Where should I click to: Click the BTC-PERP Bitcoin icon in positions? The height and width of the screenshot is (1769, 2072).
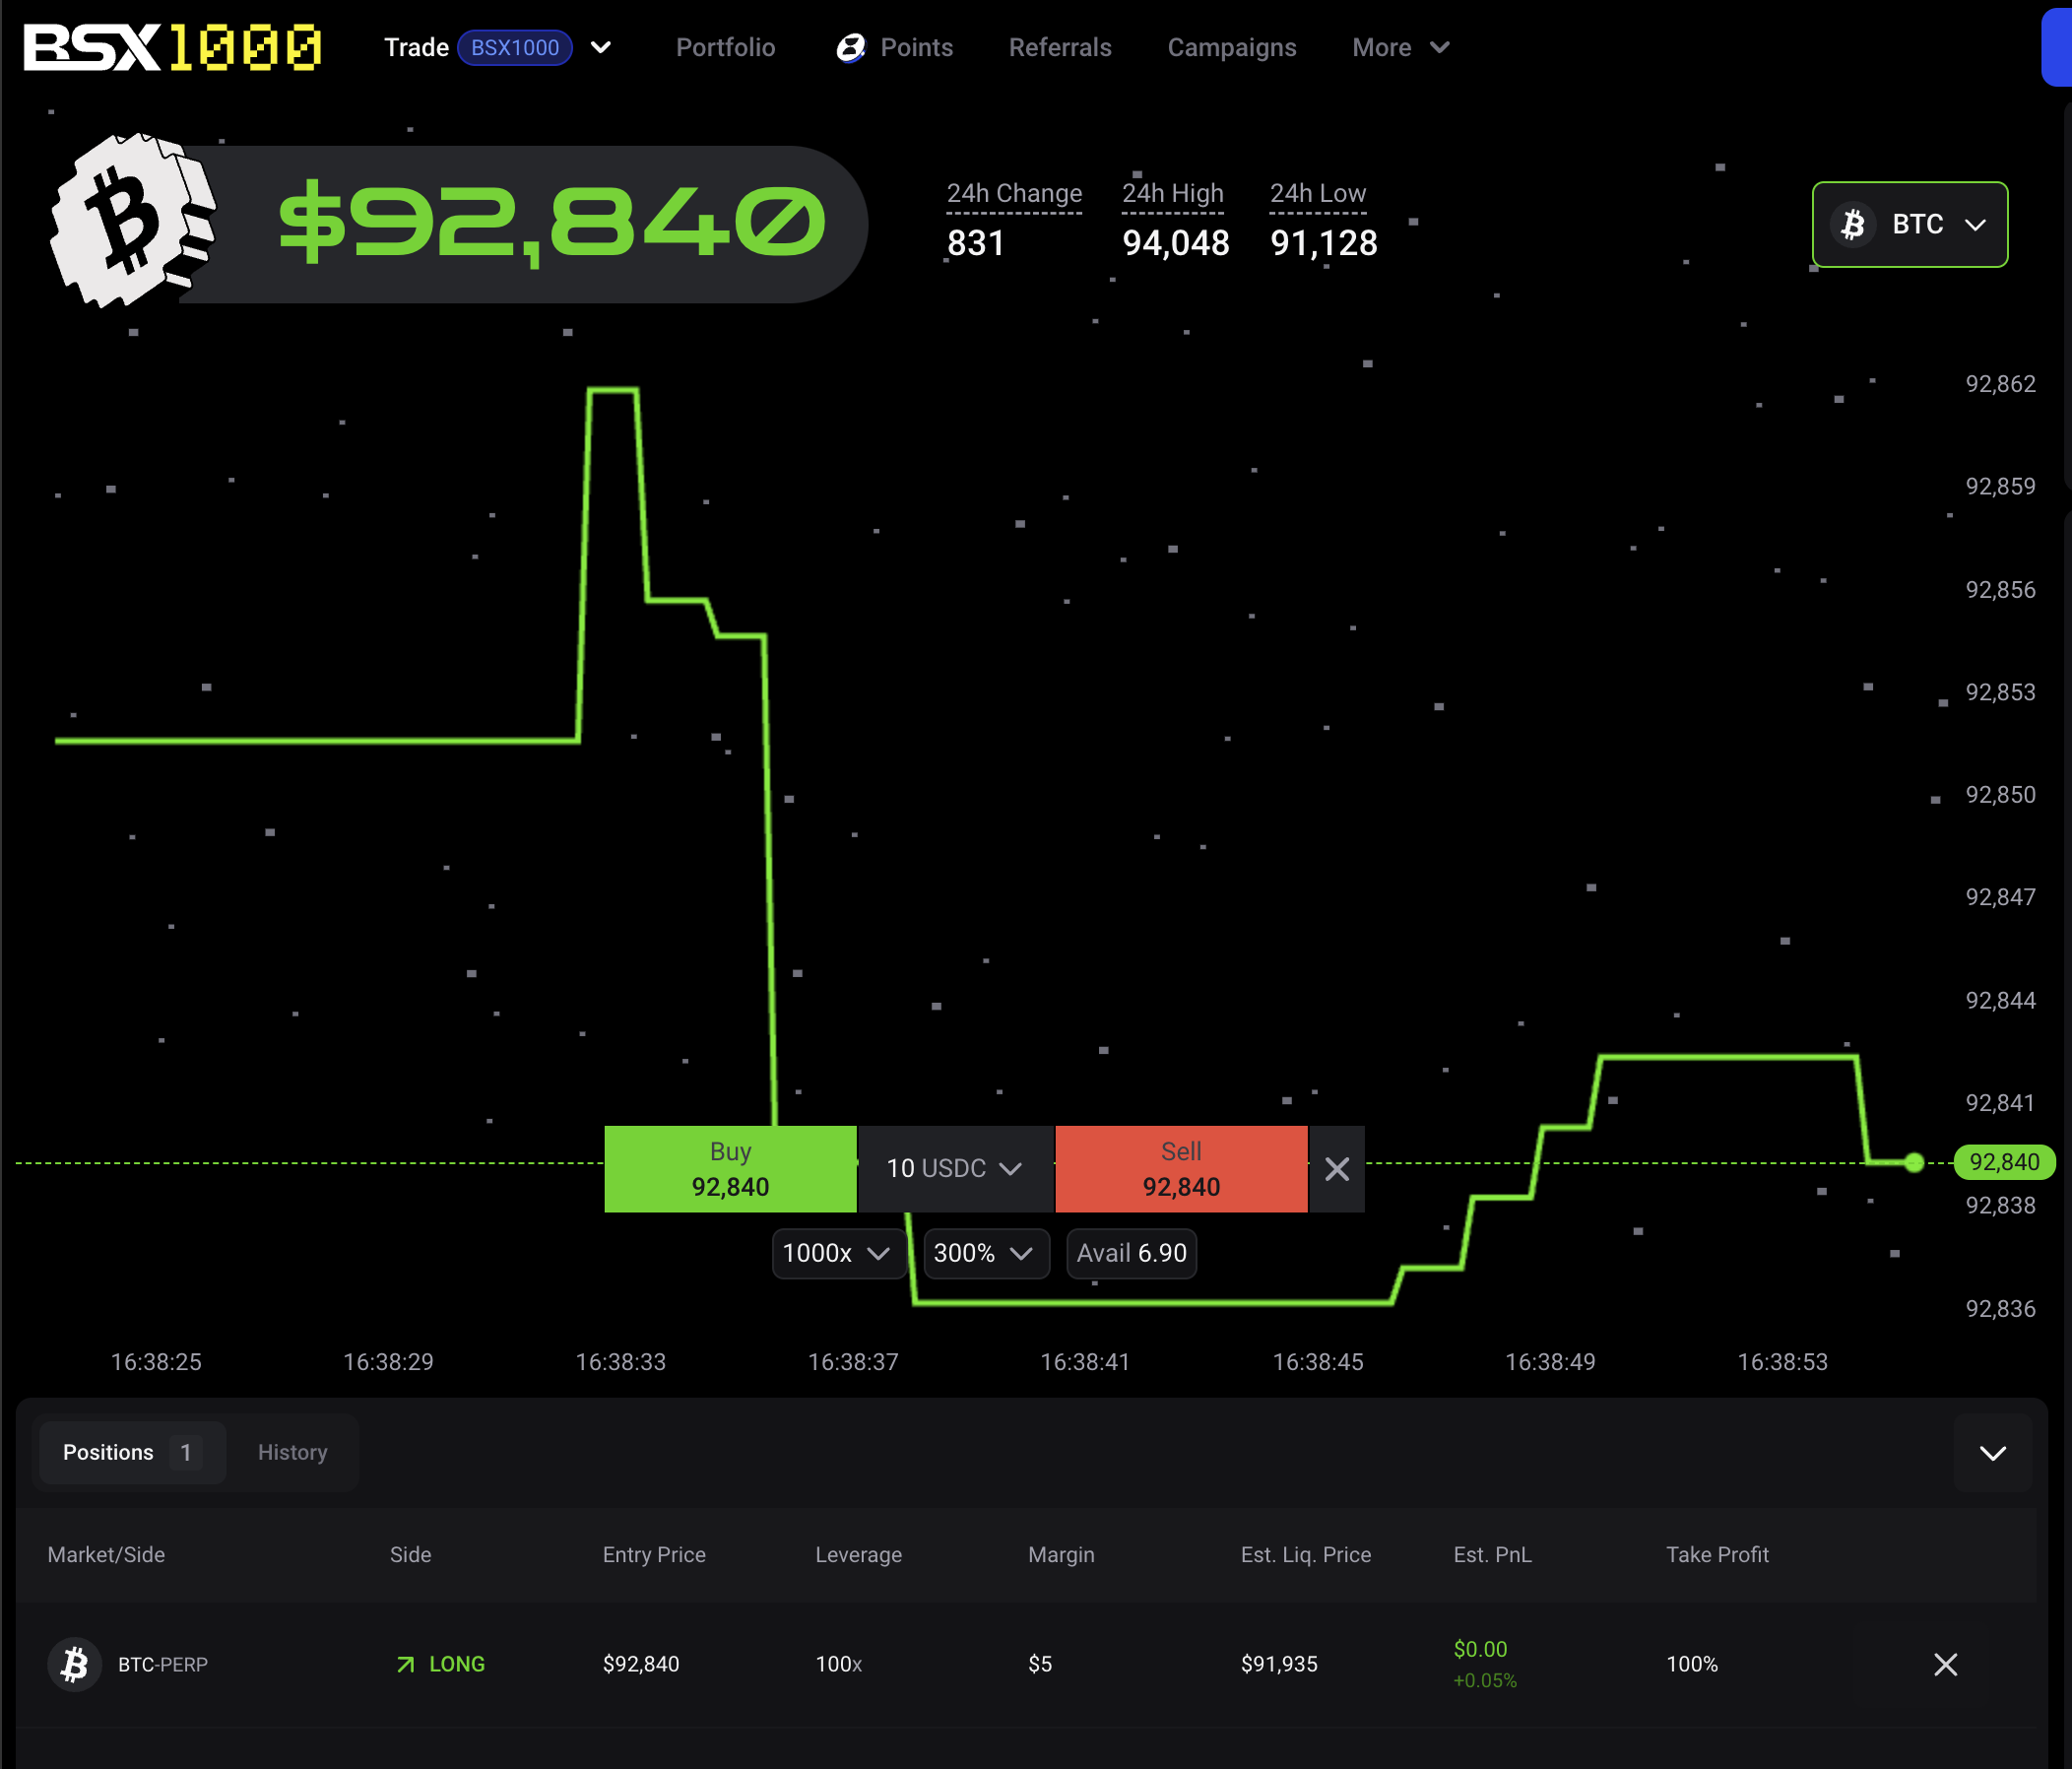click(74, 1664)
